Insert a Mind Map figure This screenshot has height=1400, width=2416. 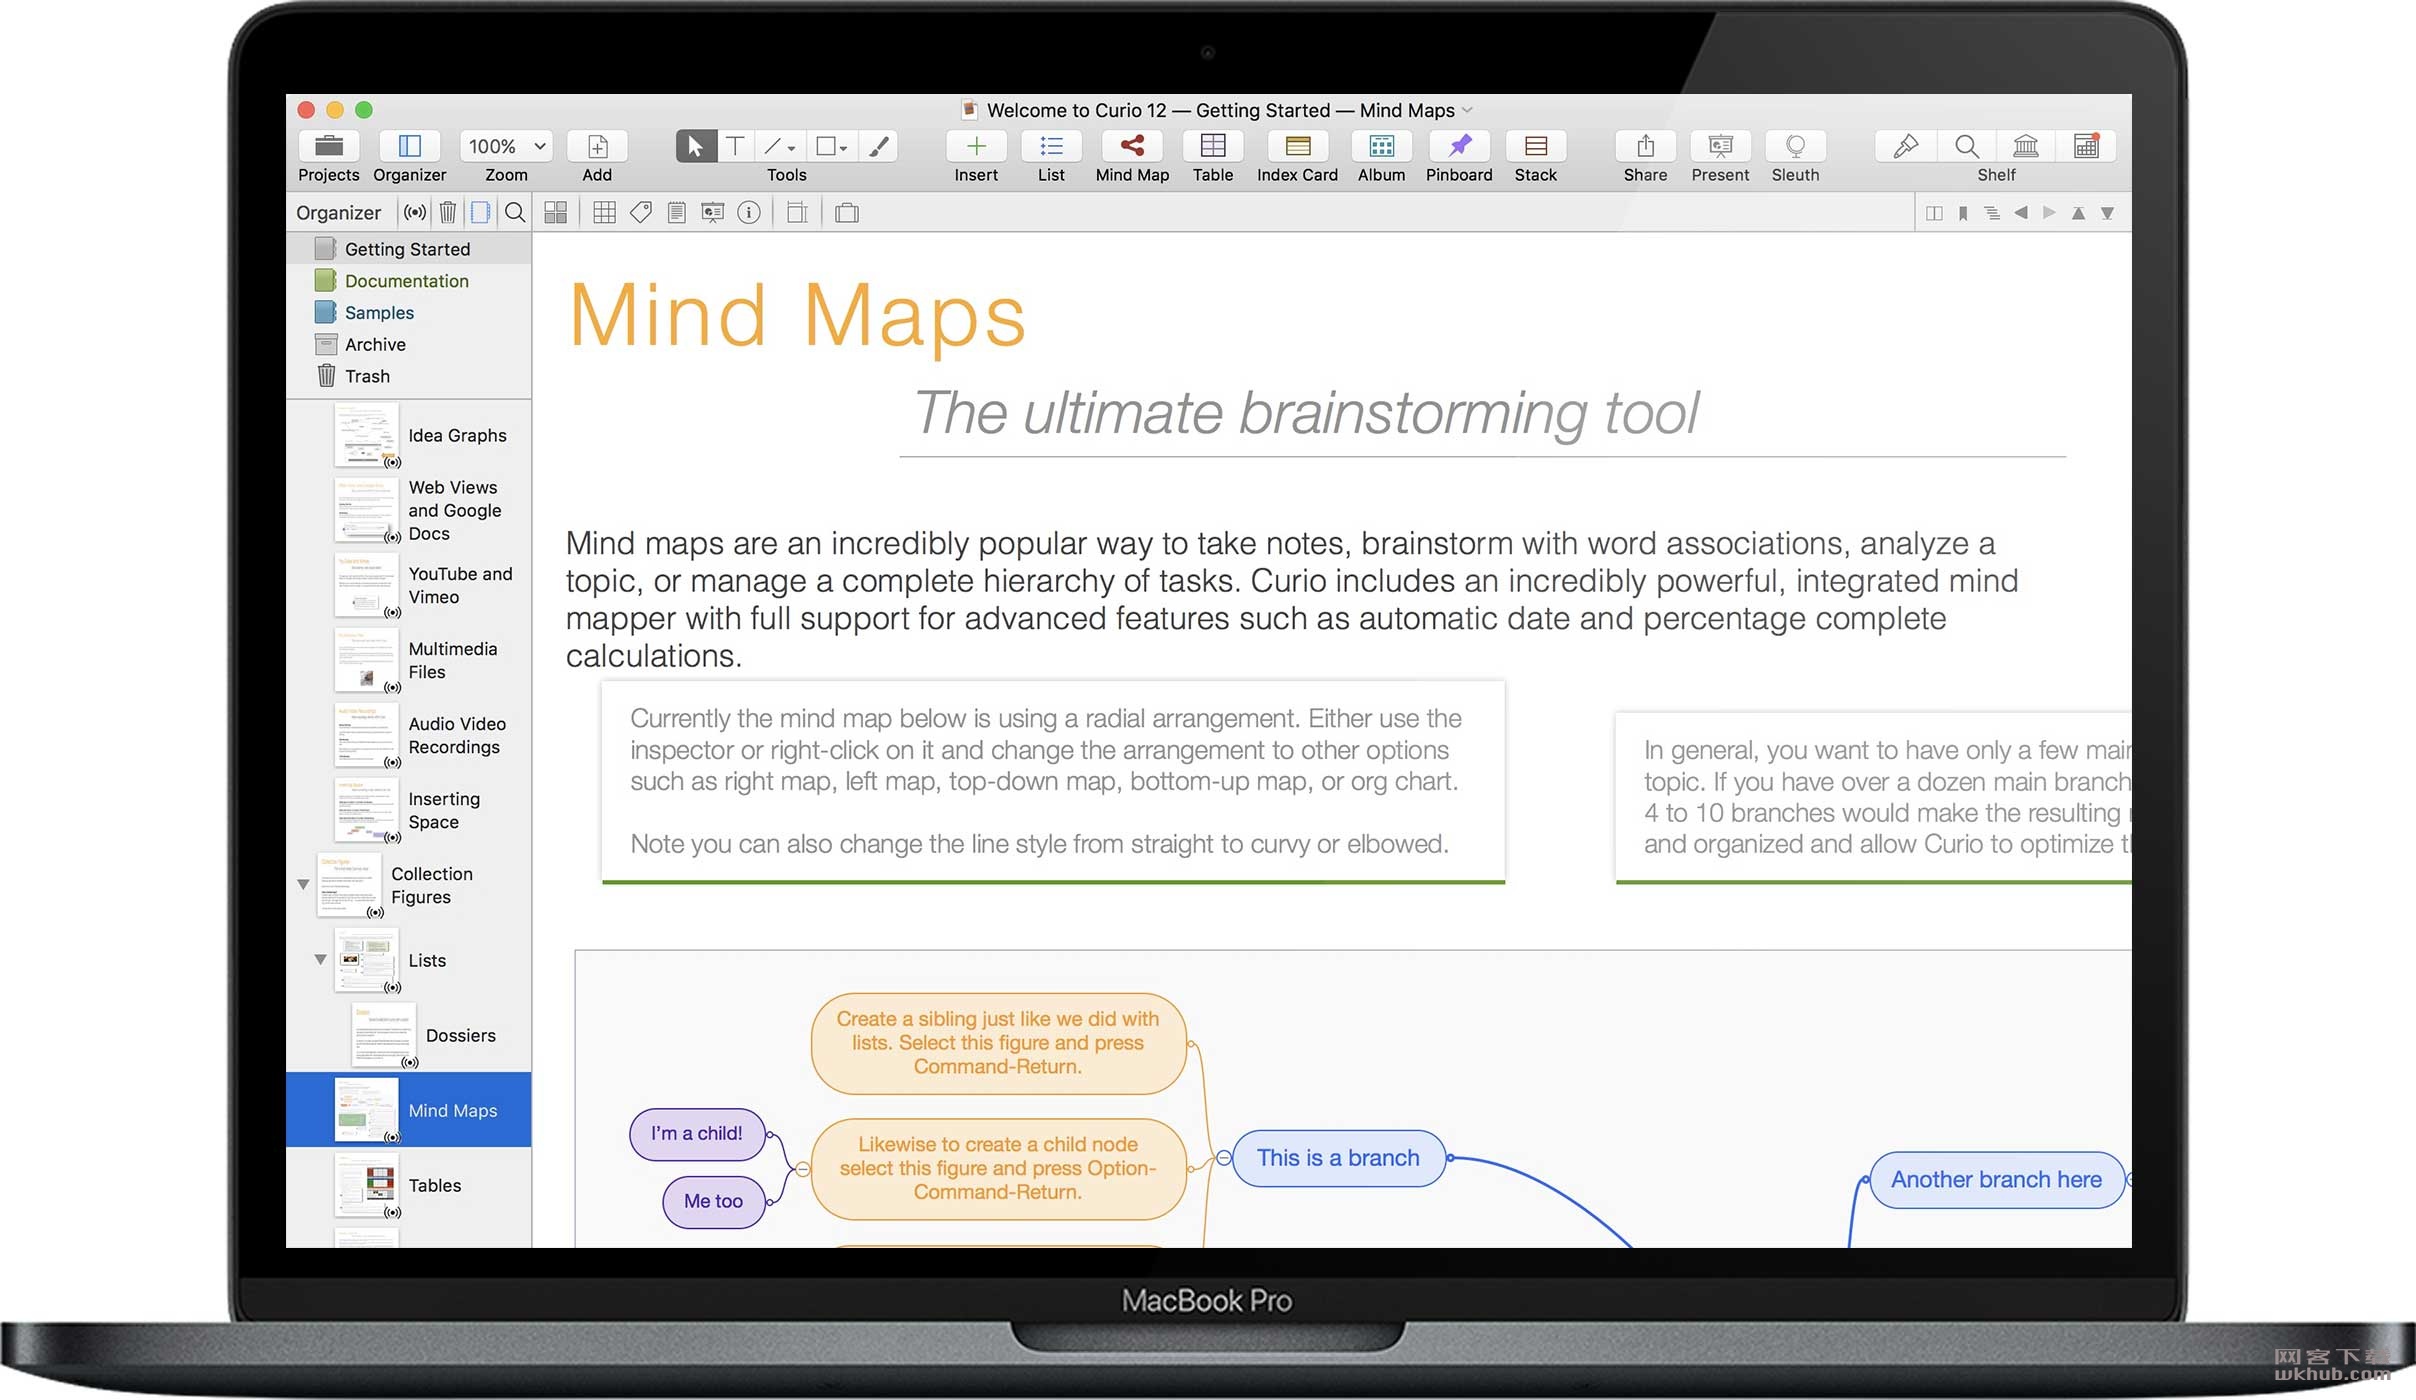(x=1132, y=146)
